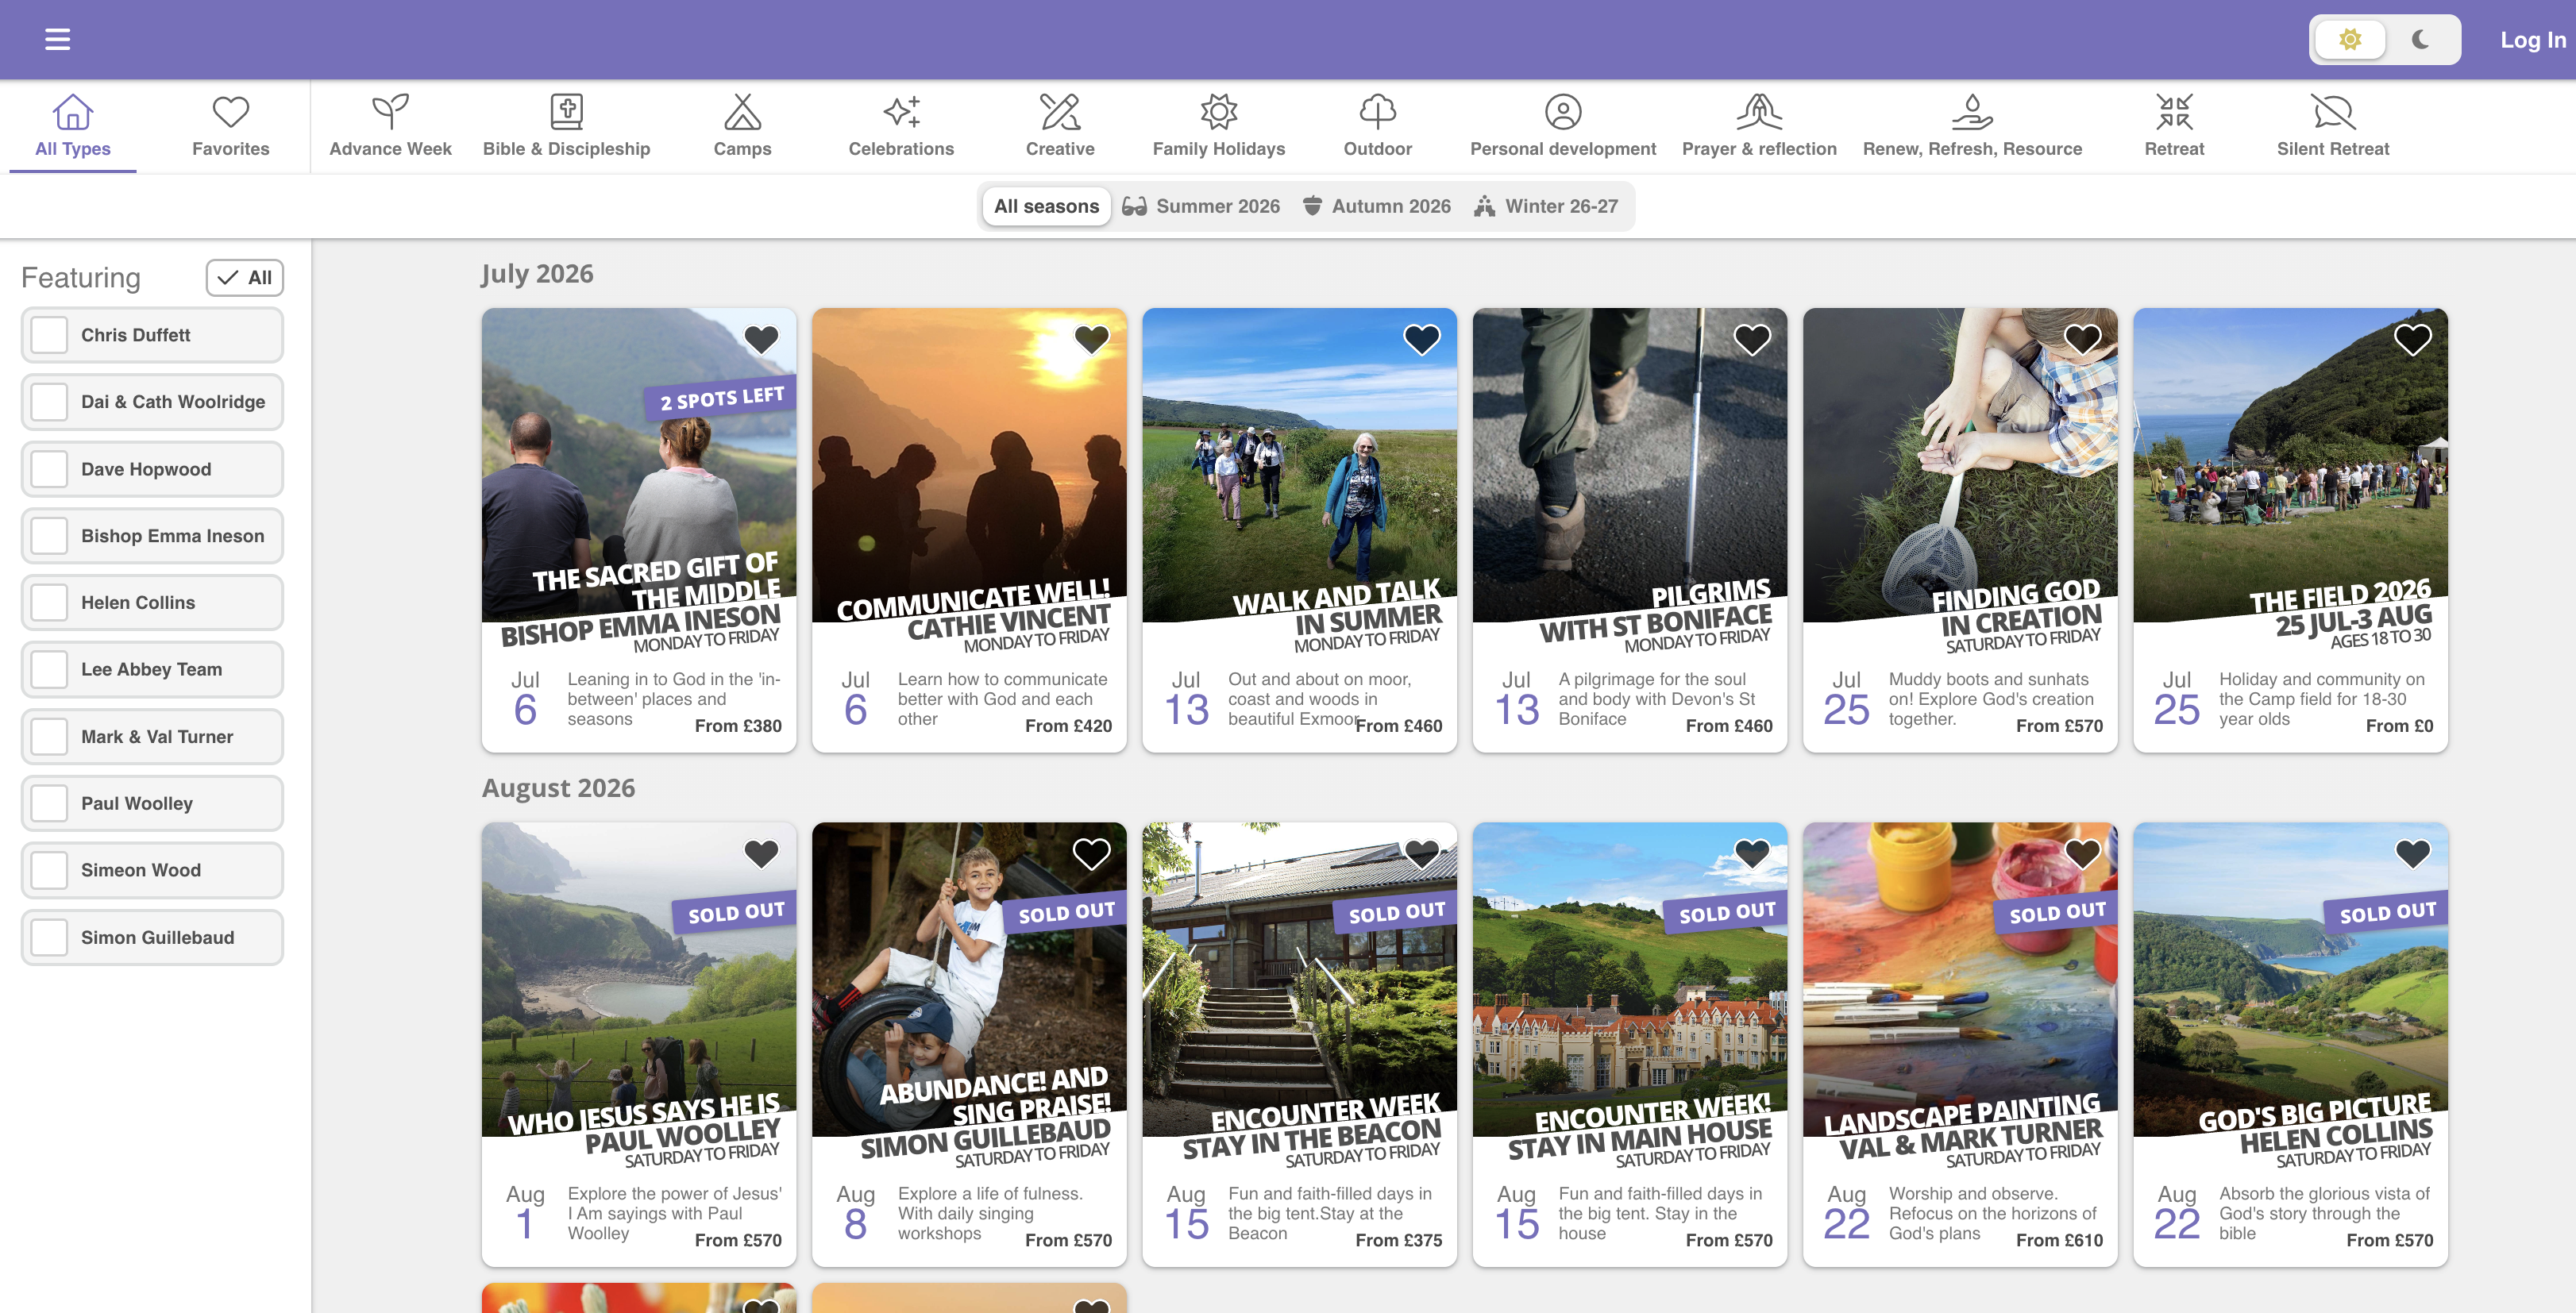Open the hamburger navigation menu
The width and height of the screenshot is (2576, 1313).
coord(57,40)
